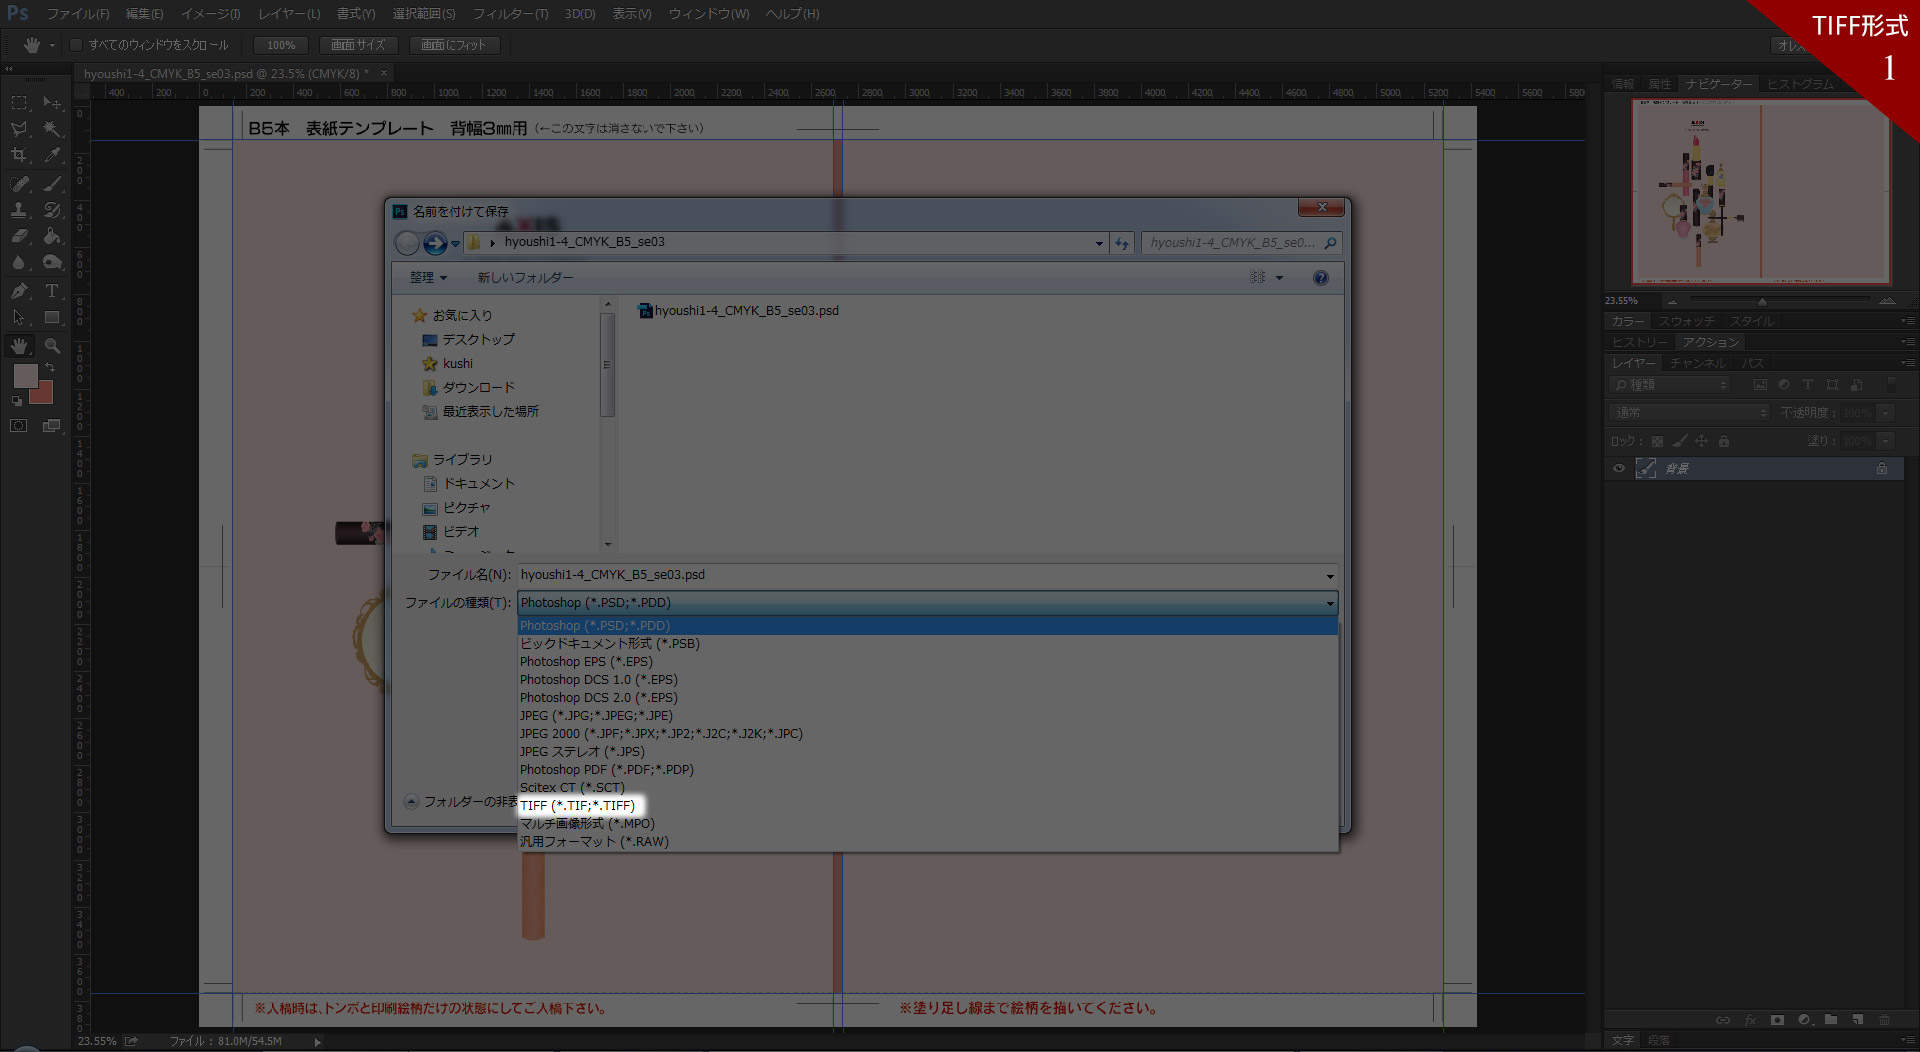Change screen mode icon
Screen dimensions: 1920x1052
(52, 426)
